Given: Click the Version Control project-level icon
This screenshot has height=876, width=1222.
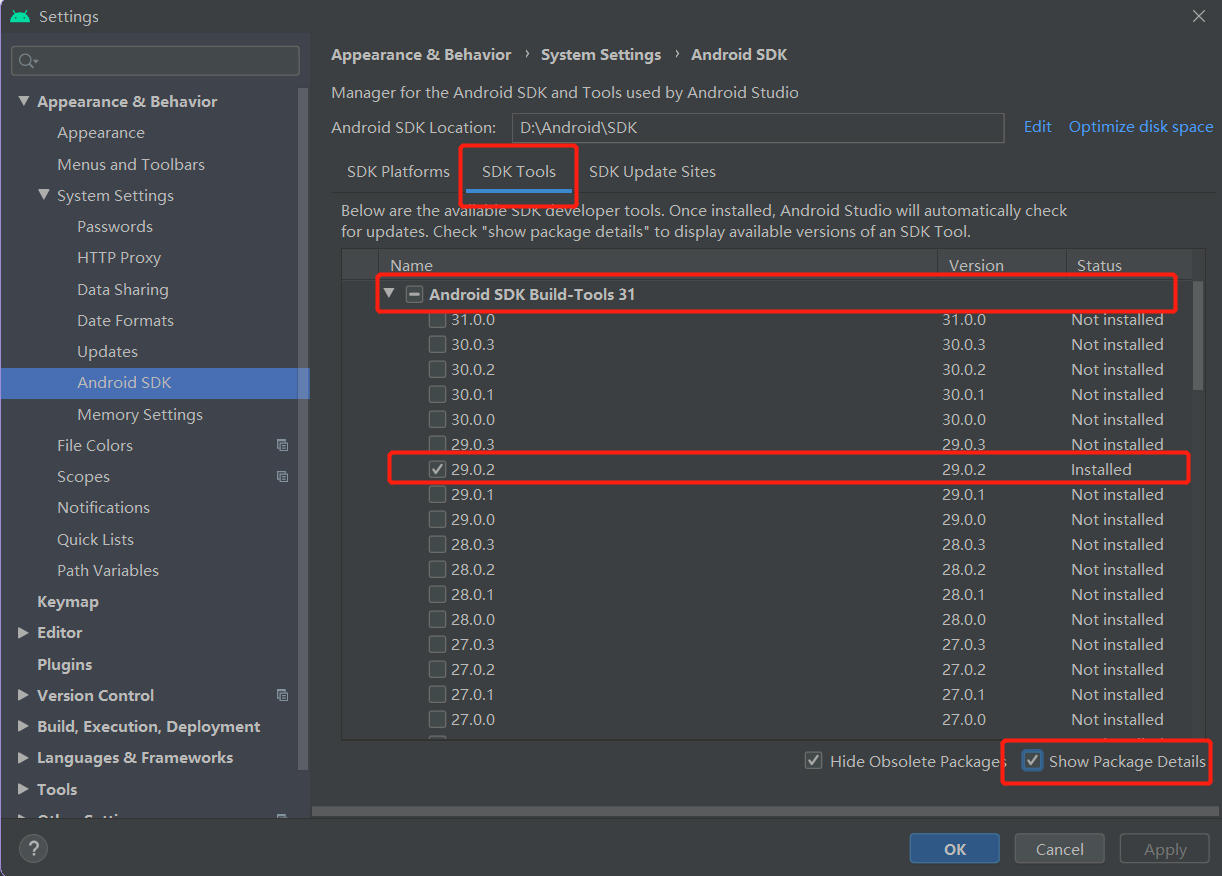Looking at the screenshot, I should 282,696.
